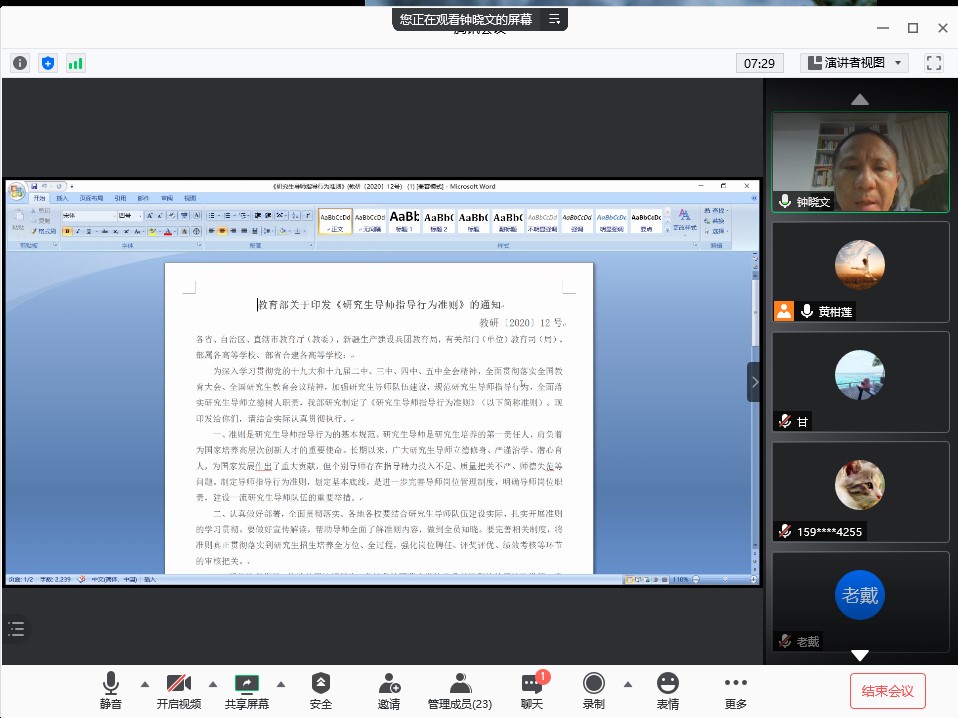Click the blue security shield icon
The image size is (958, 718).
[x=48, y=63]
